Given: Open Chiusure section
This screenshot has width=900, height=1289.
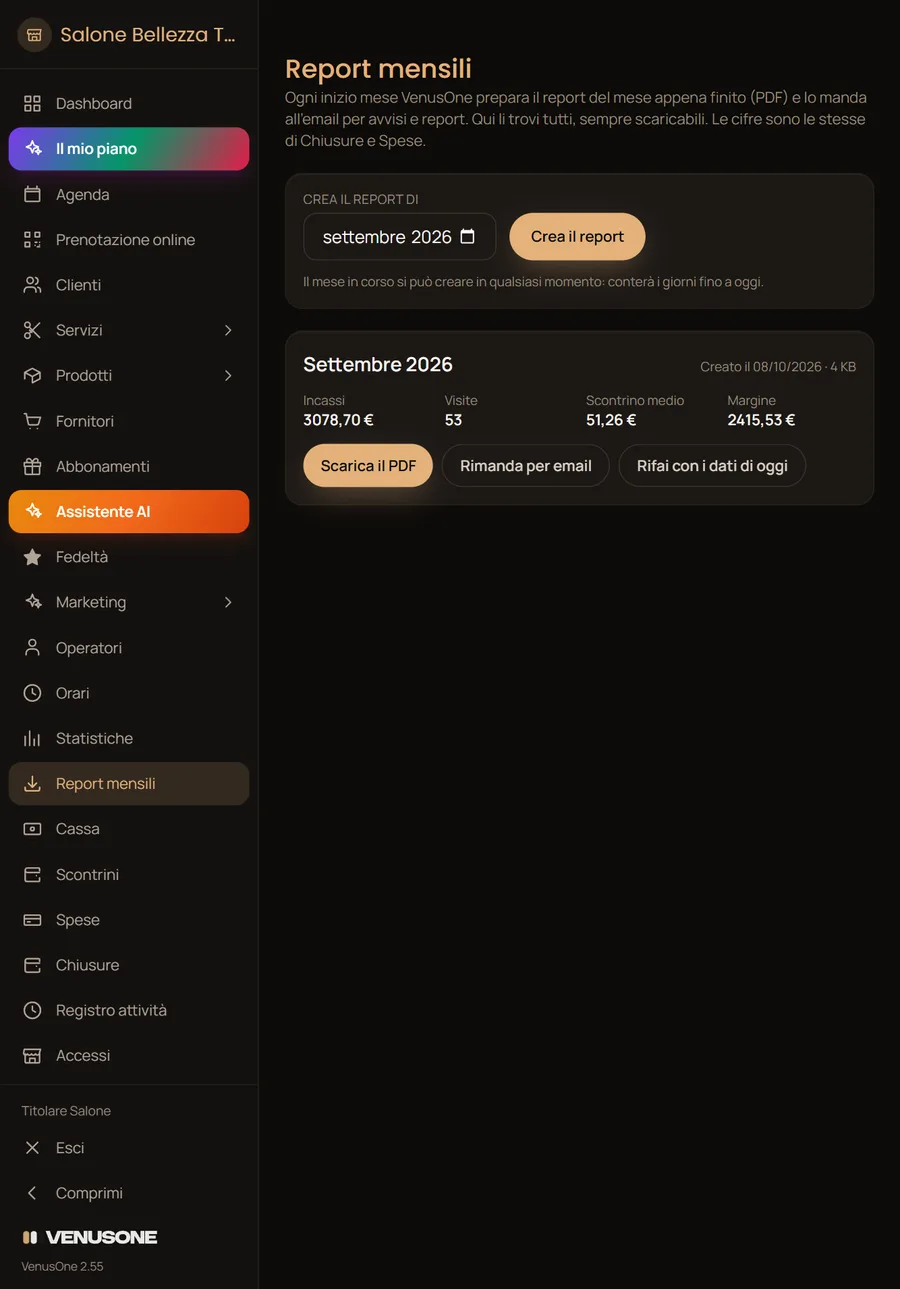Looking at the screenshot, I should point(129,965).
